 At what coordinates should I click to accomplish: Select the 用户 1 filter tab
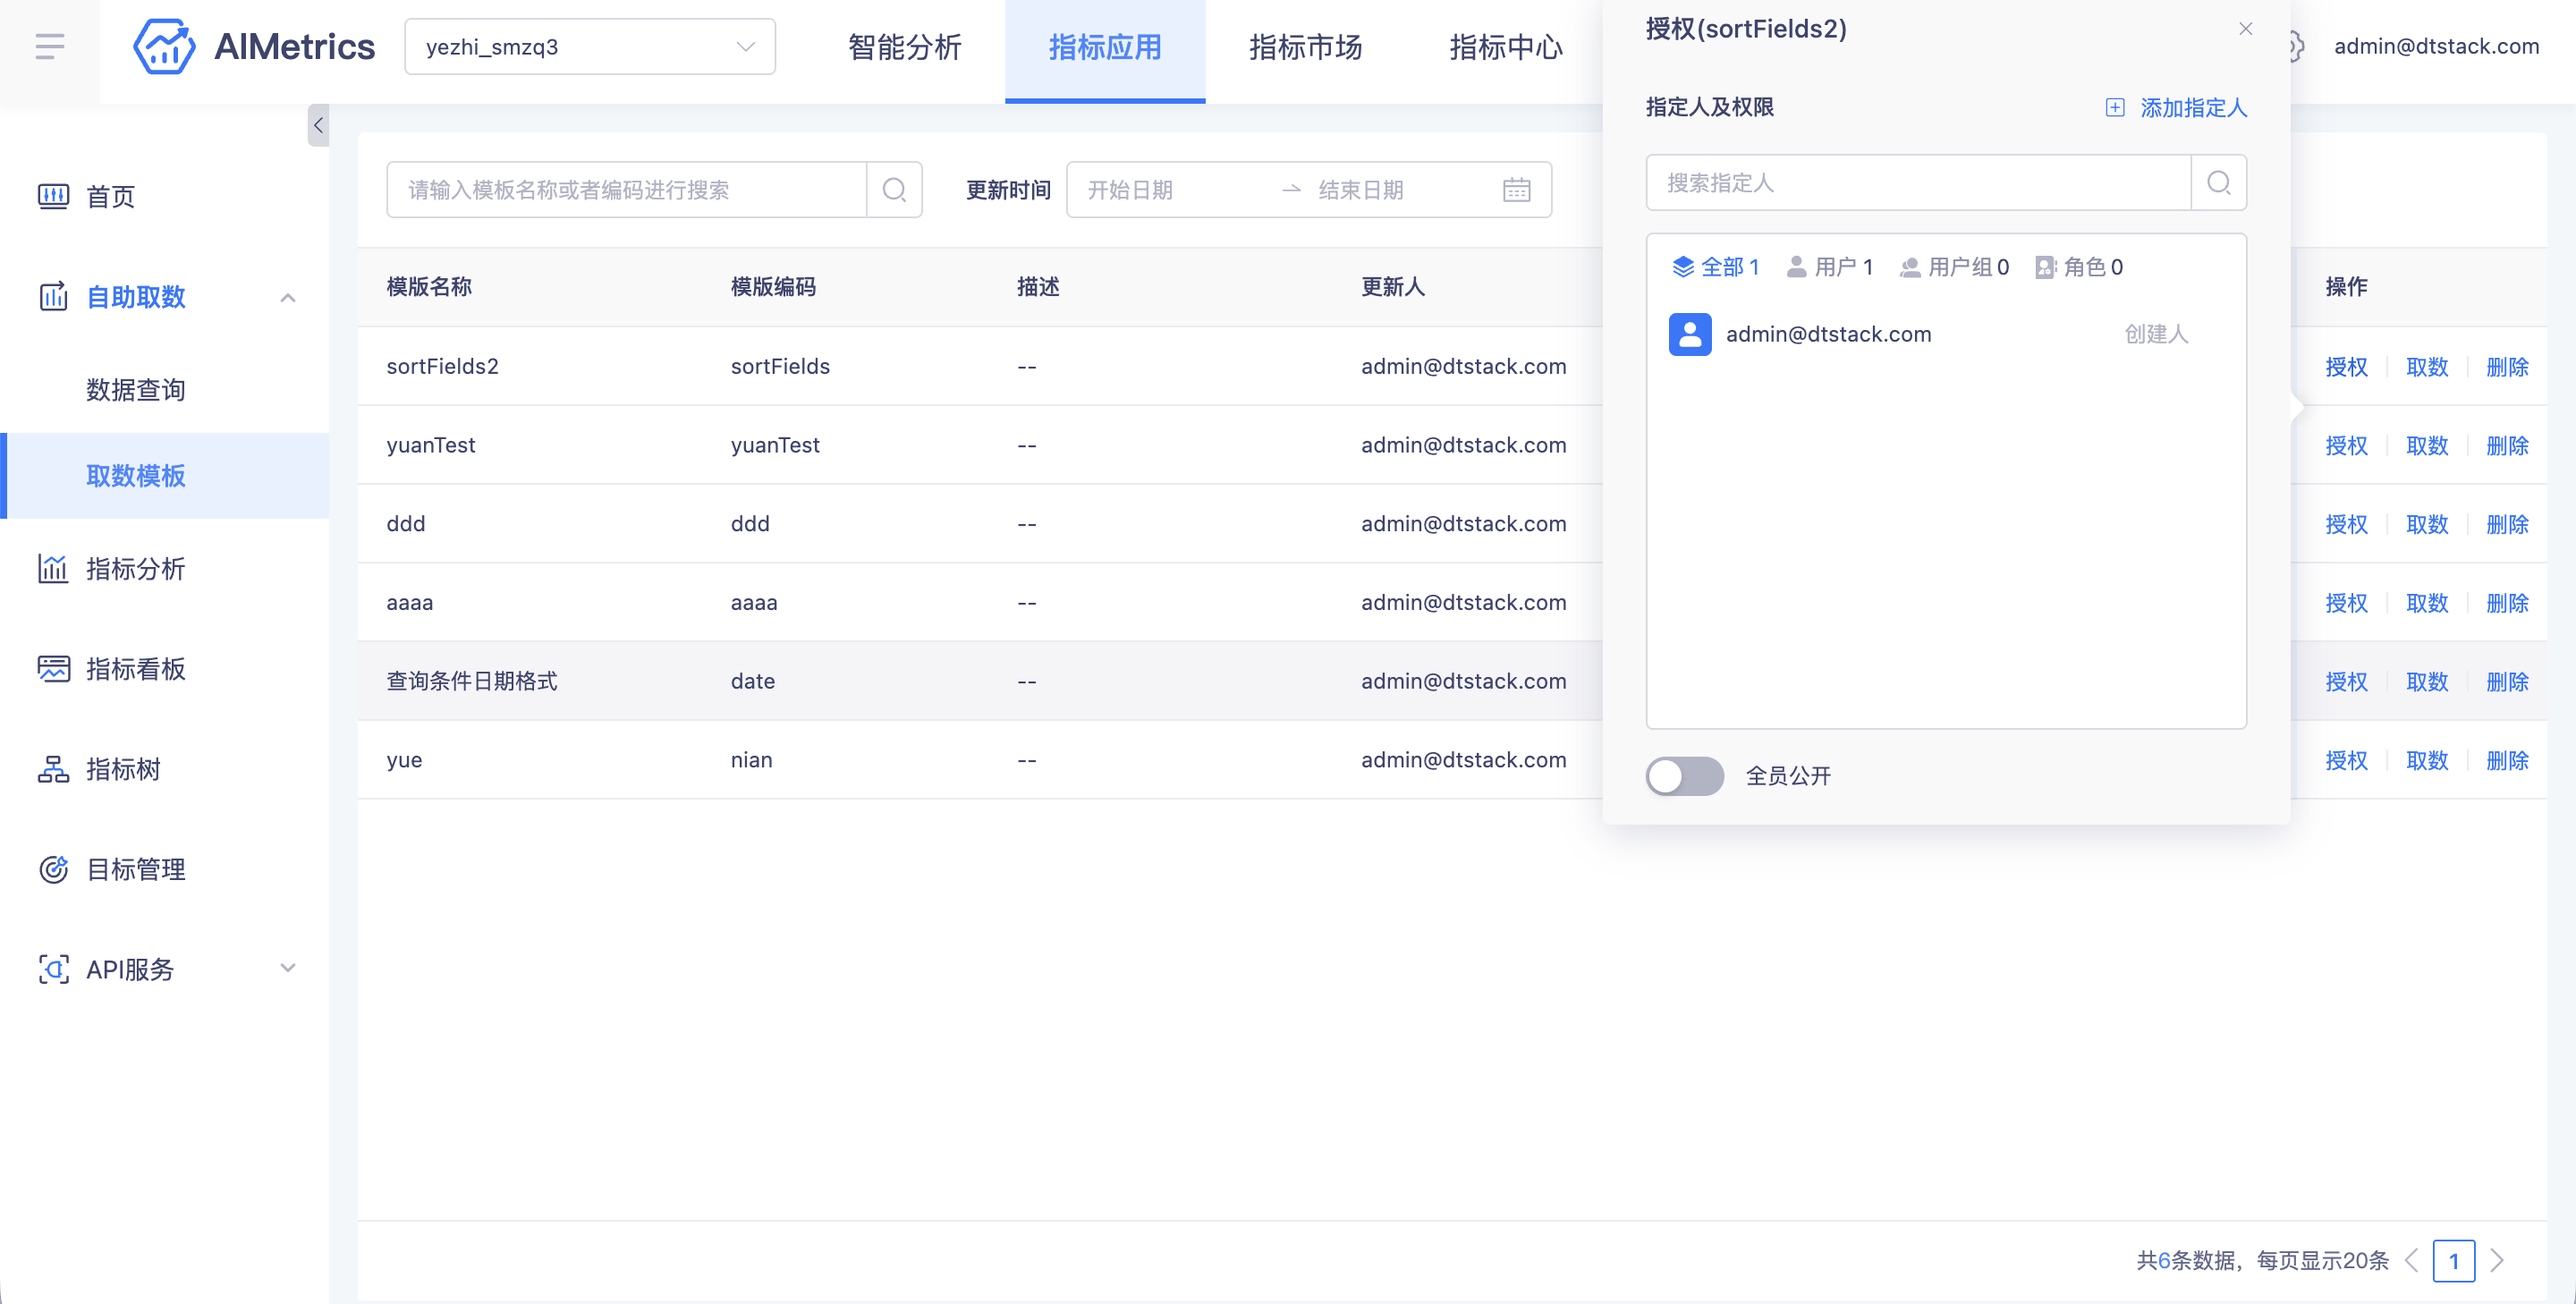pos(1829,267)
